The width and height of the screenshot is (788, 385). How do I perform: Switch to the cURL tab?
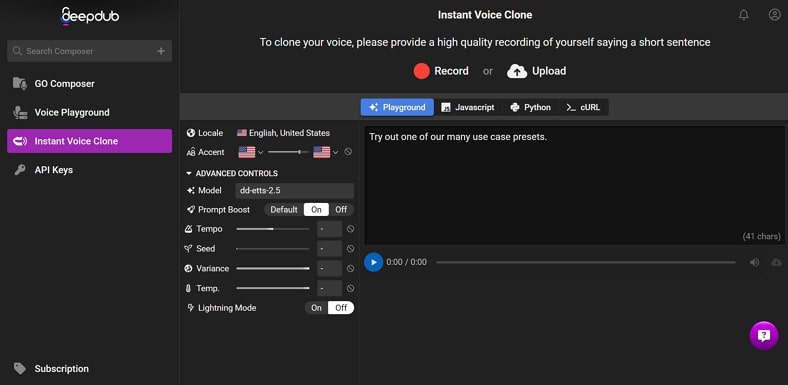tap(583, 107)
